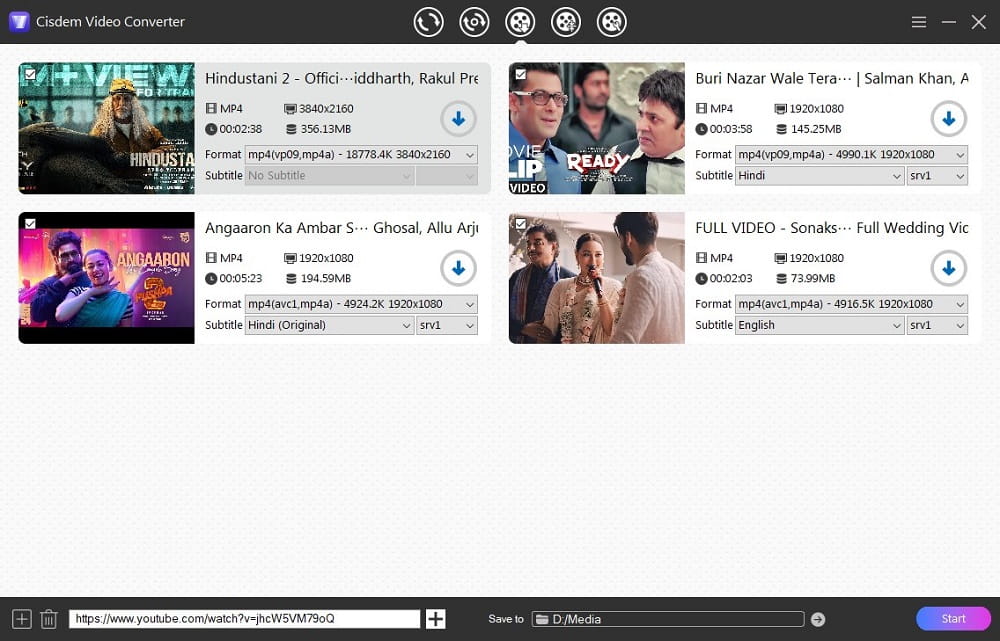Viewport: 1000px width, 641px height.
Task: Delete items using the trash icon
Action: click(49, 619)
